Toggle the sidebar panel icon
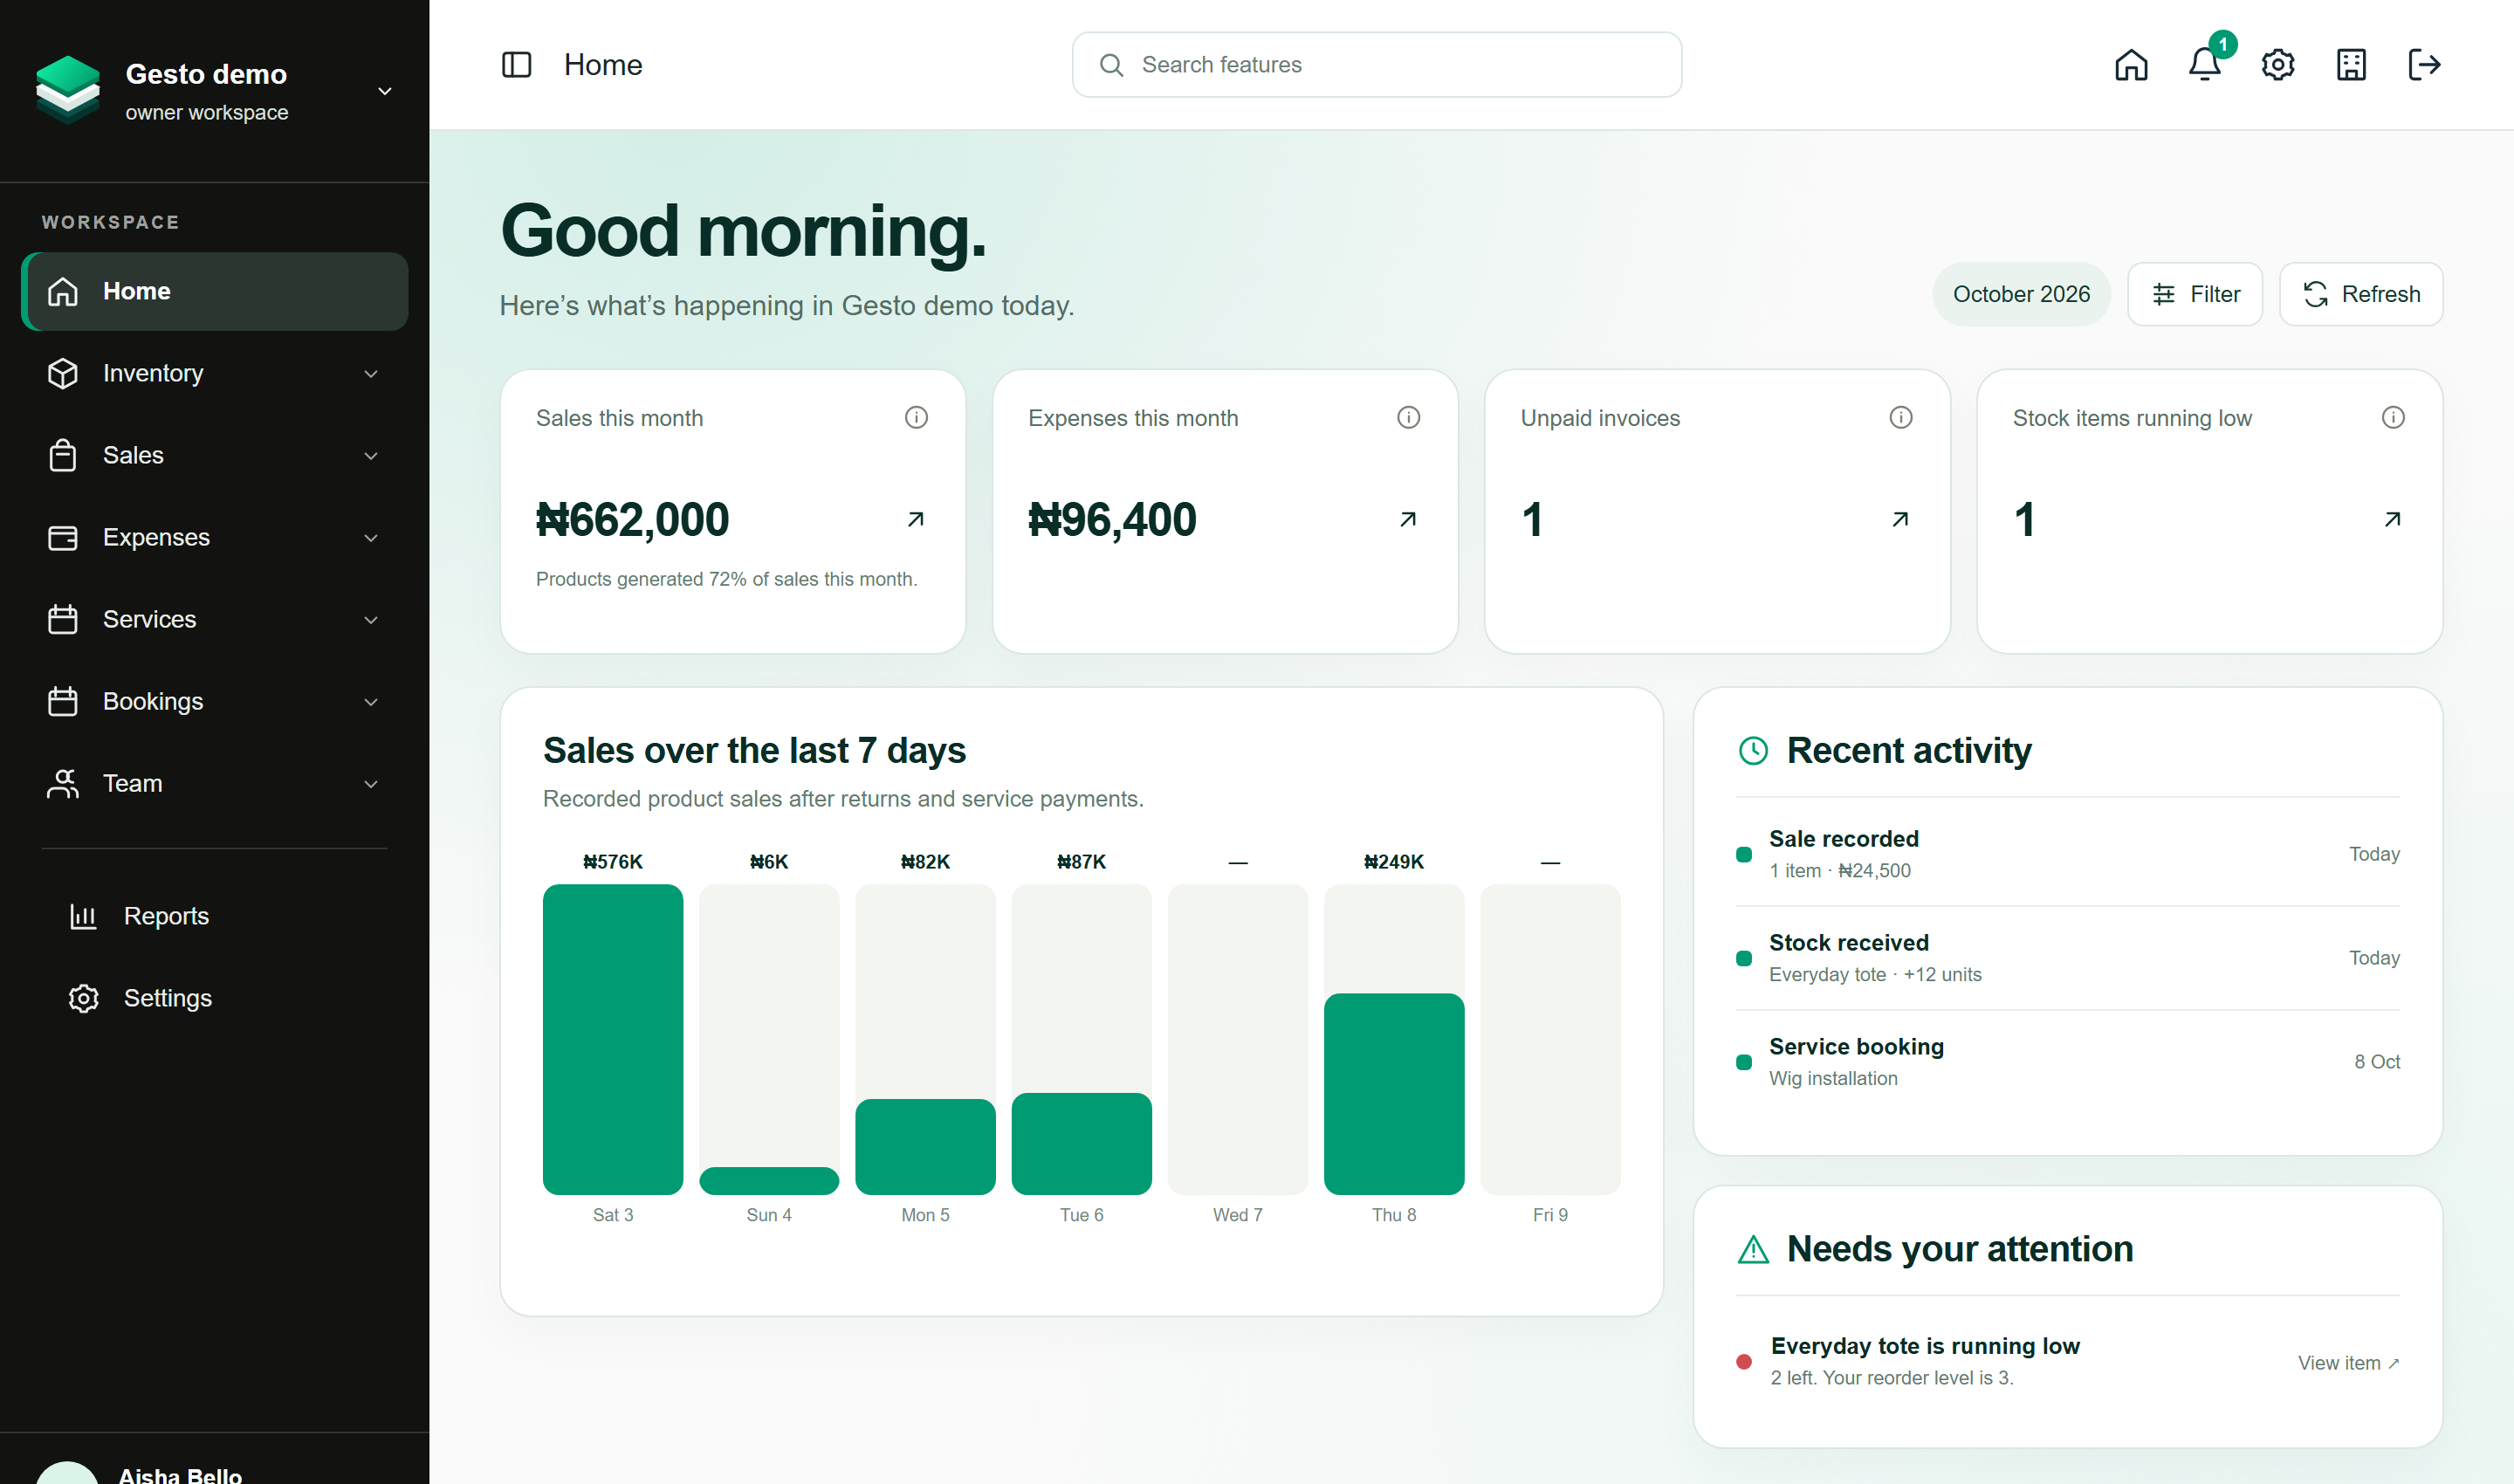The height and width of the screenshot is (1484, 2514). (x=516, y=65)
